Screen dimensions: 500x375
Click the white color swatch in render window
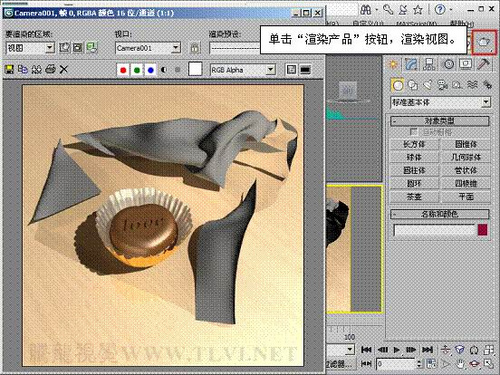[195, 69]
